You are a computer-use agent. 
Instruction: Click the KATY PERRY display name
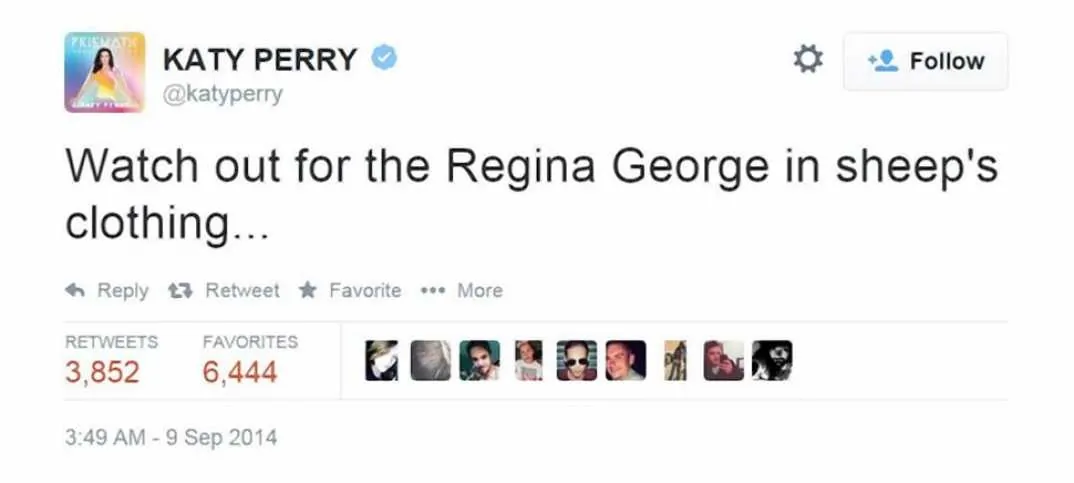[x=260, y=60]
